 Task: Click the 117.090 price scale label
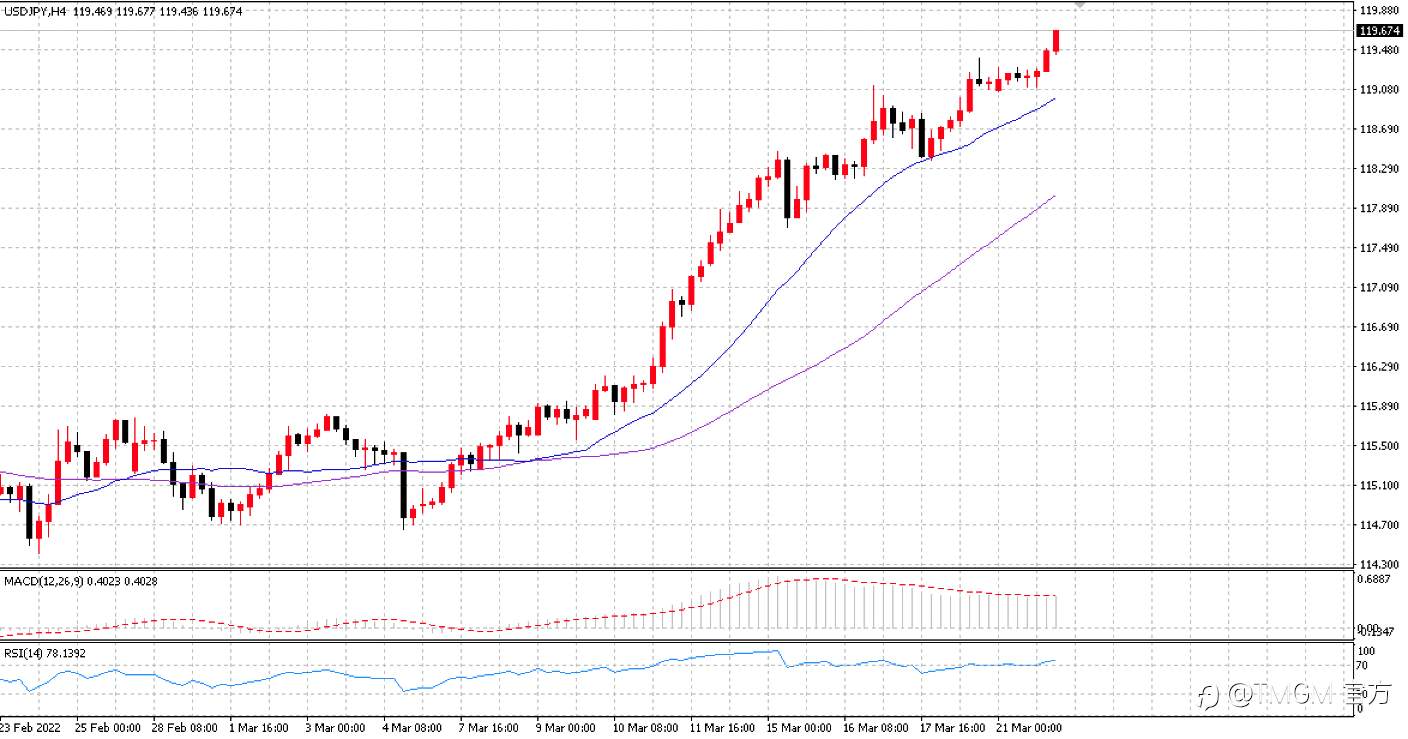pyautogui.click(x=1377, y=288)
